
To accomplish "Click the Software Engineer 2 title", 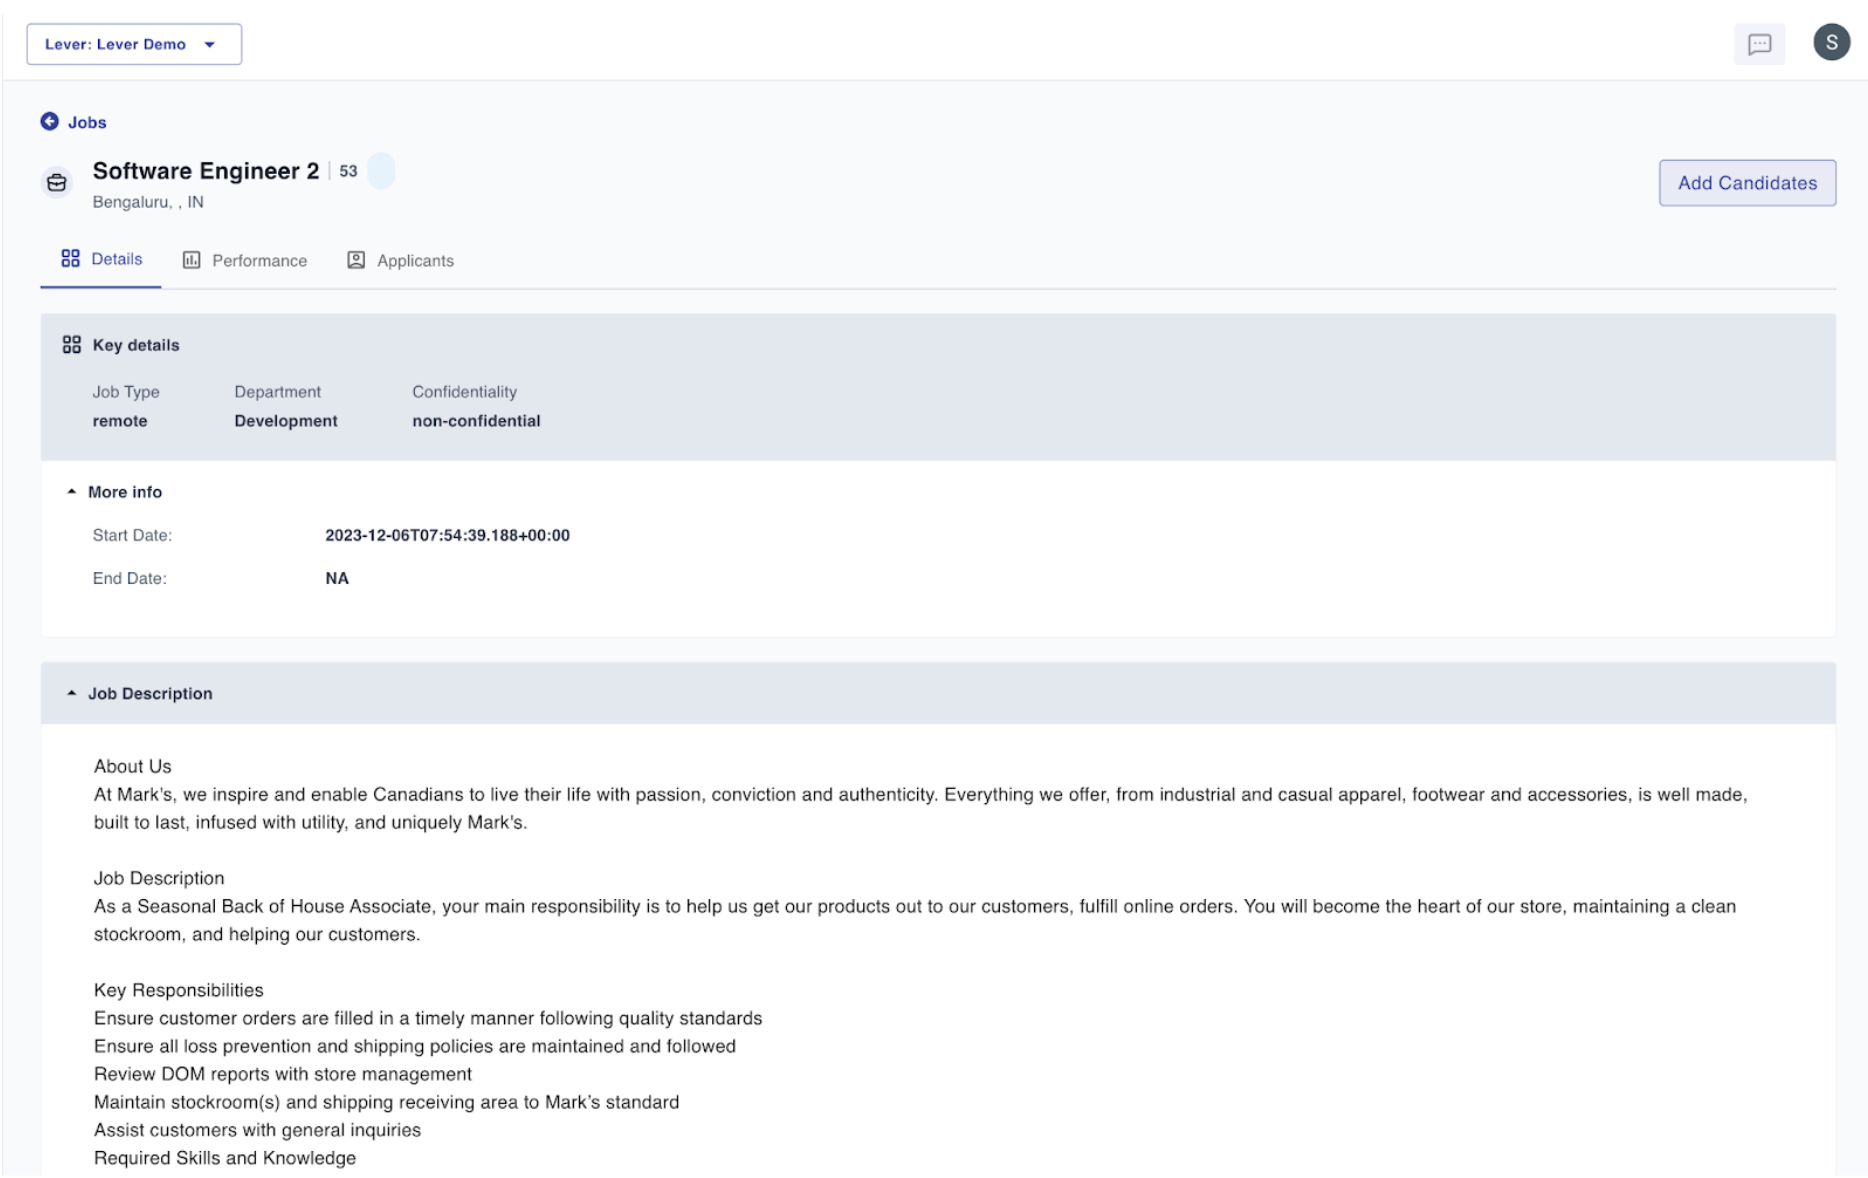I will pyautogui.click(x=206, y=171).
